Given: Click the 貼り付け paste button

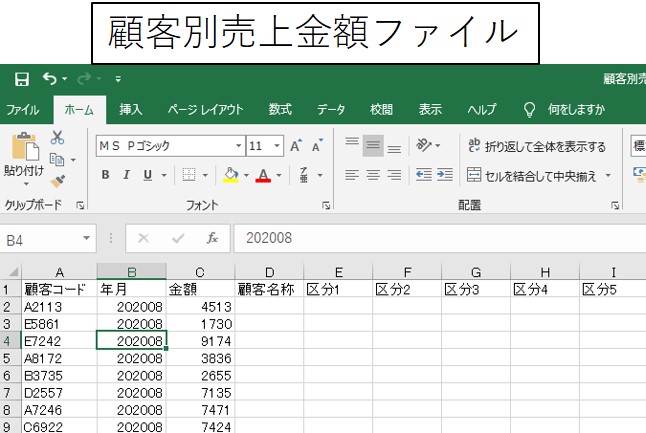Looking at the screenshot, I should [23, 158].
